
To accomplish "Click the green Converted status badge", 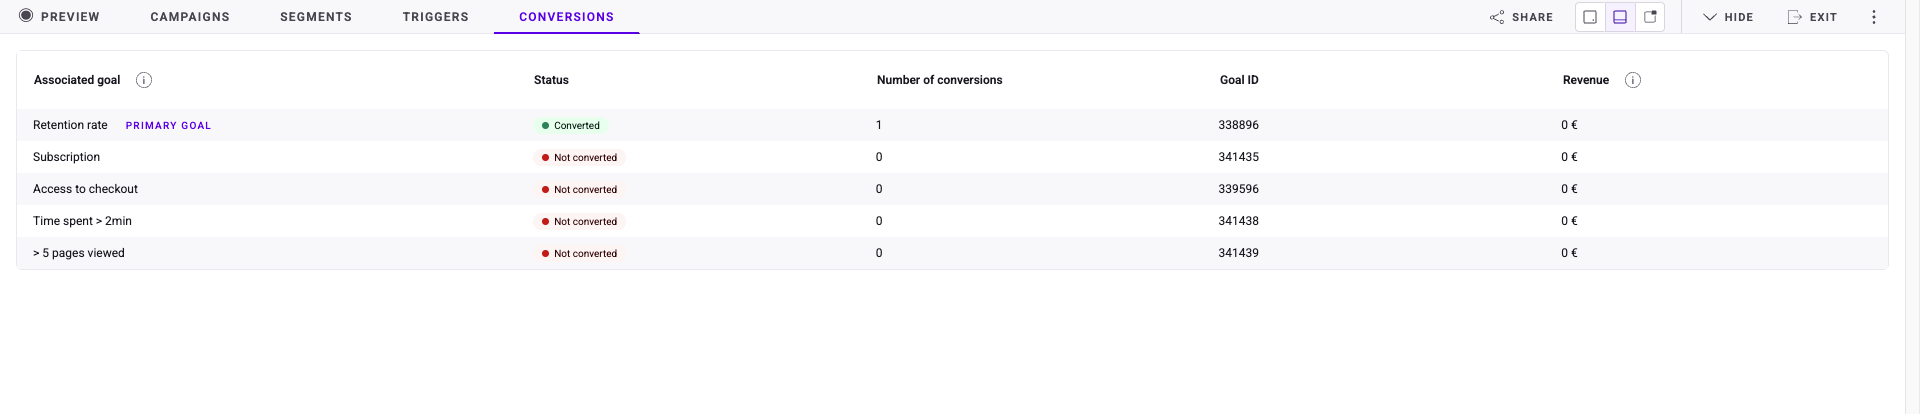I will point(571,126).
